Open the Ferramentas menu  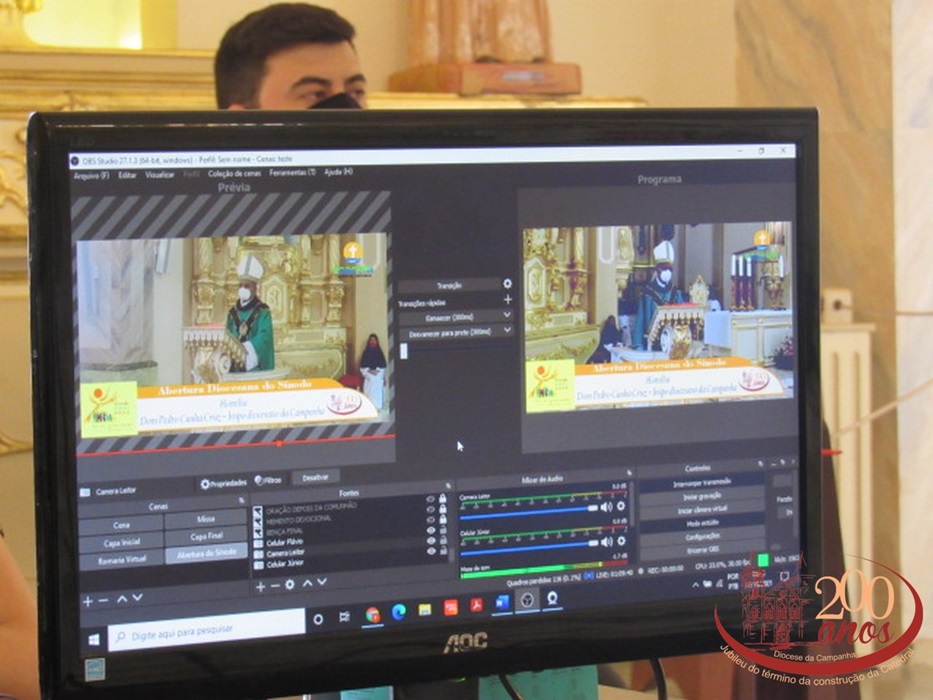coord(293,173)
